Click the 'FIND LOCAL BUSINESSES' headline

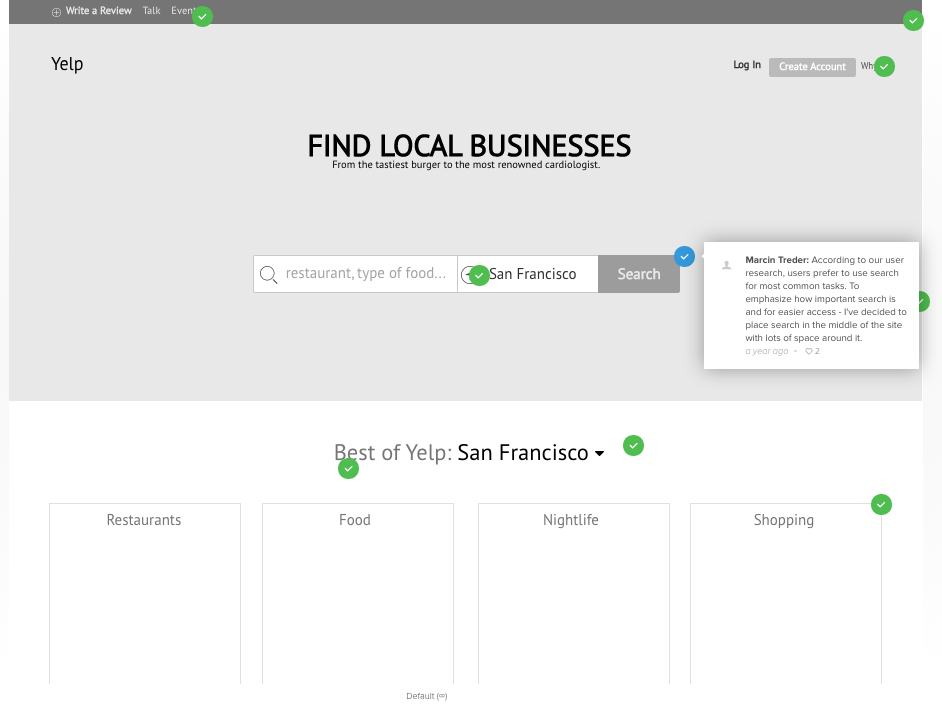coord(469,145)
